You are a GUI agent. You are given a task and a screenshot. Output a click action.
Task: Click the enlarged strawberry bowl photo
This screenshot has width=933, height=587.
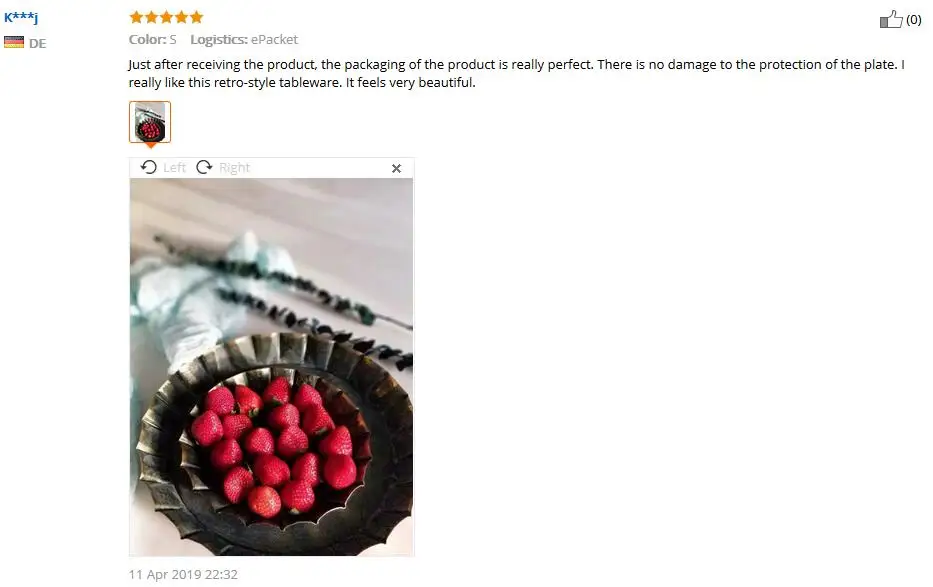click(271, 367)
